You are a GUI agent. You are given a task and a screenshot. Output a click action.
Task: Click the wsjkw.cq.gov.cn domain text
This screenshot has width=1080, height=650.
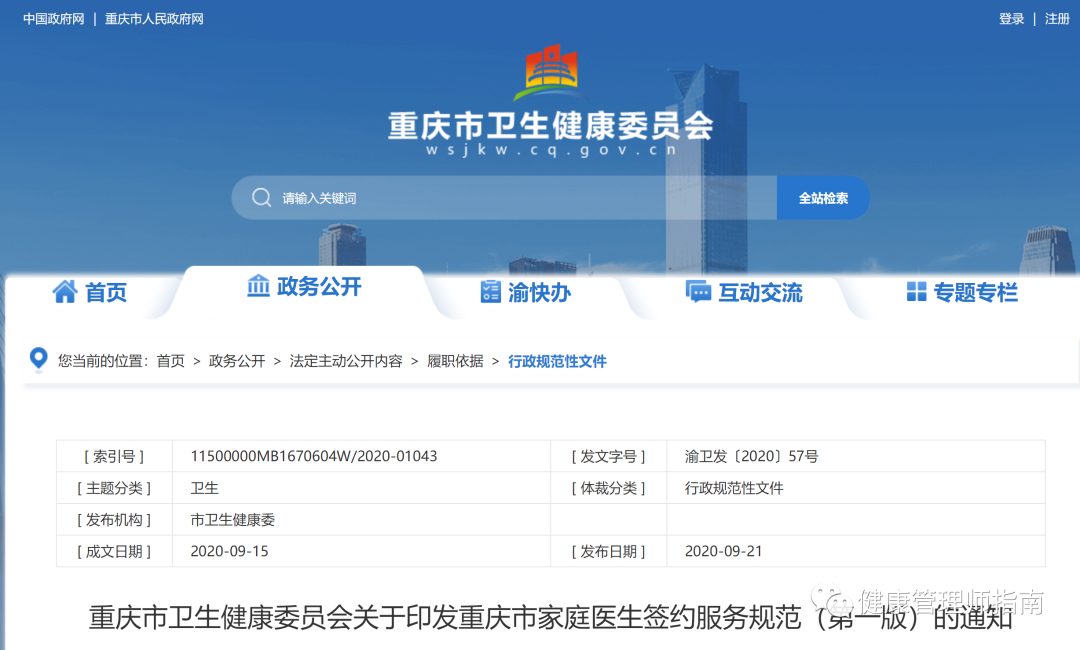tap(551, 150)
